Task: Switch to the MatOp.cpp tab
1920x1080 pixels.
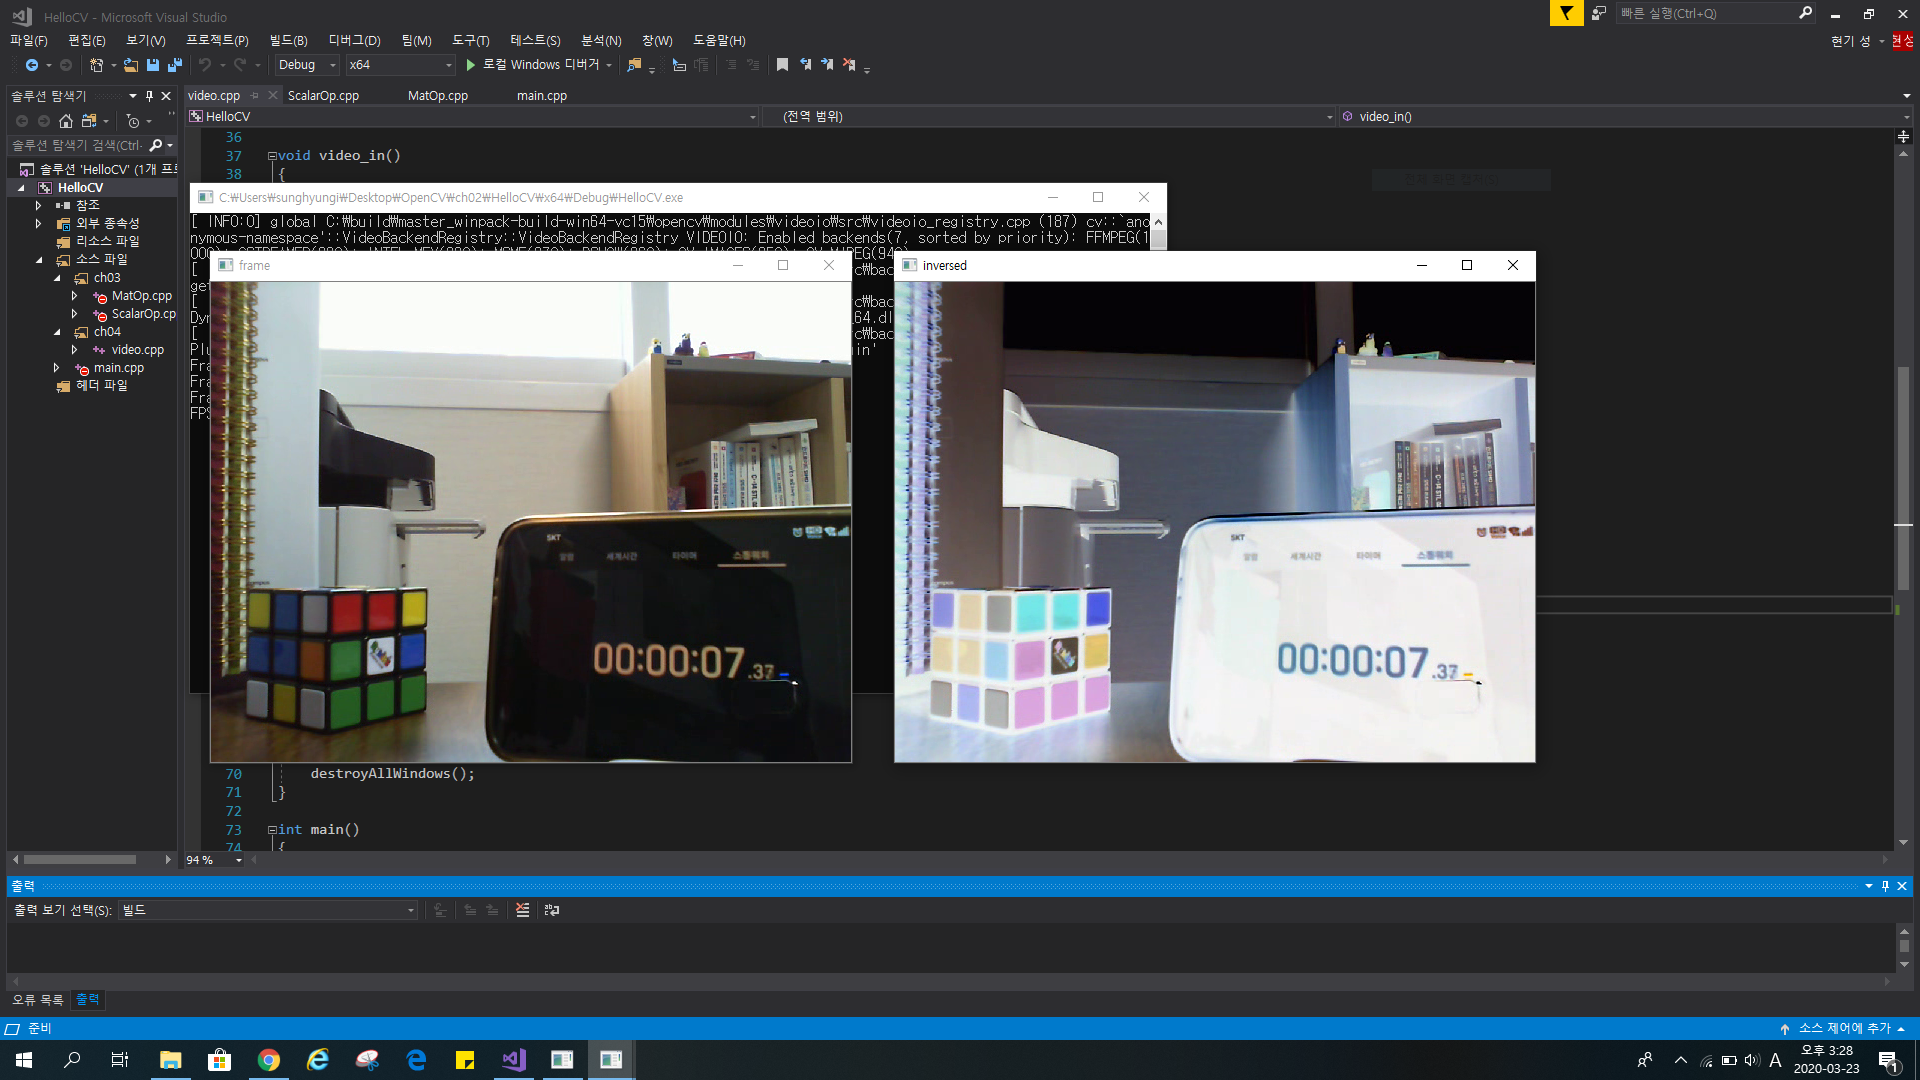Action: 437,96
